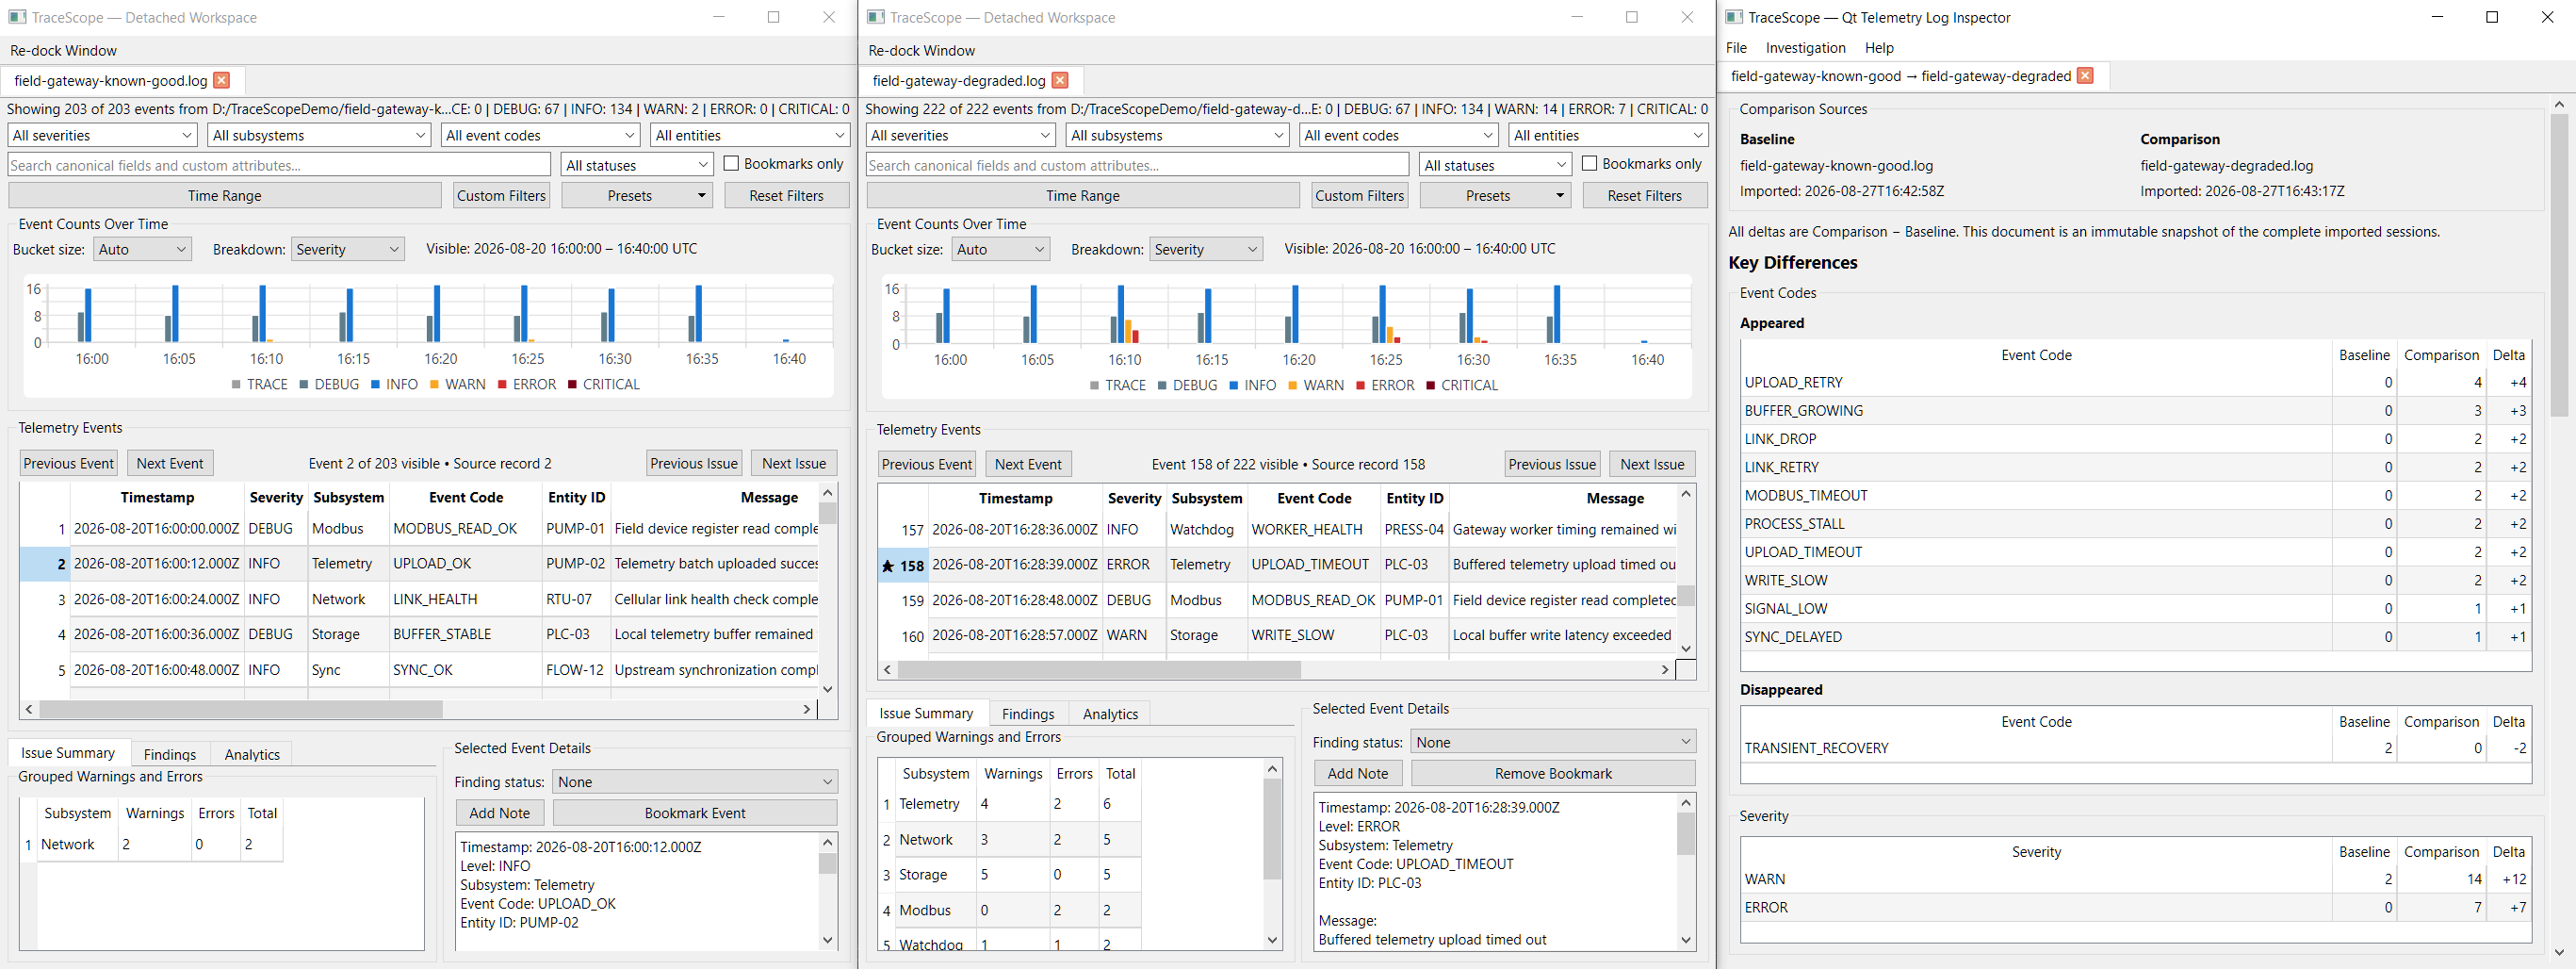Screen dimensions: 2576x969
Task: Expand the Presets menu in the degraded window
Action: click(1494, 196)
